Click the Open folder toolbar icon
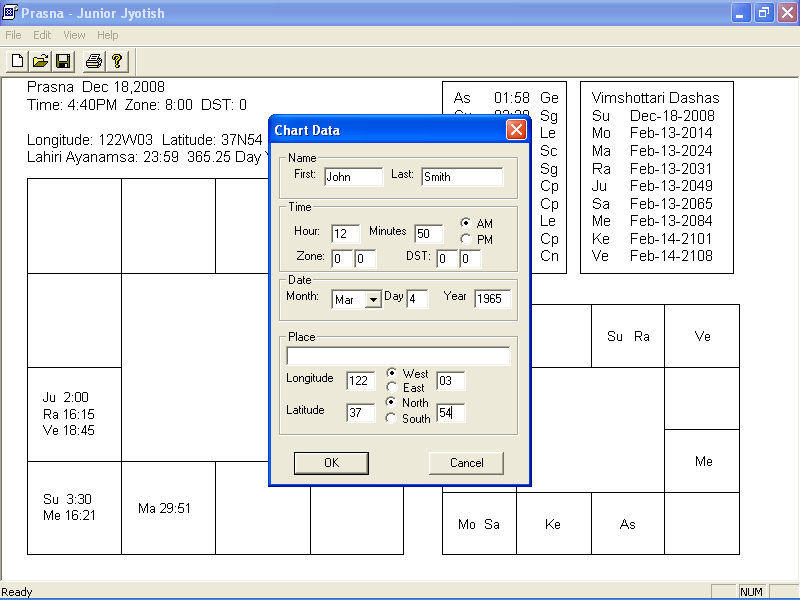The width and height of the screenshot is (800, 600). (x=40, y=61)
